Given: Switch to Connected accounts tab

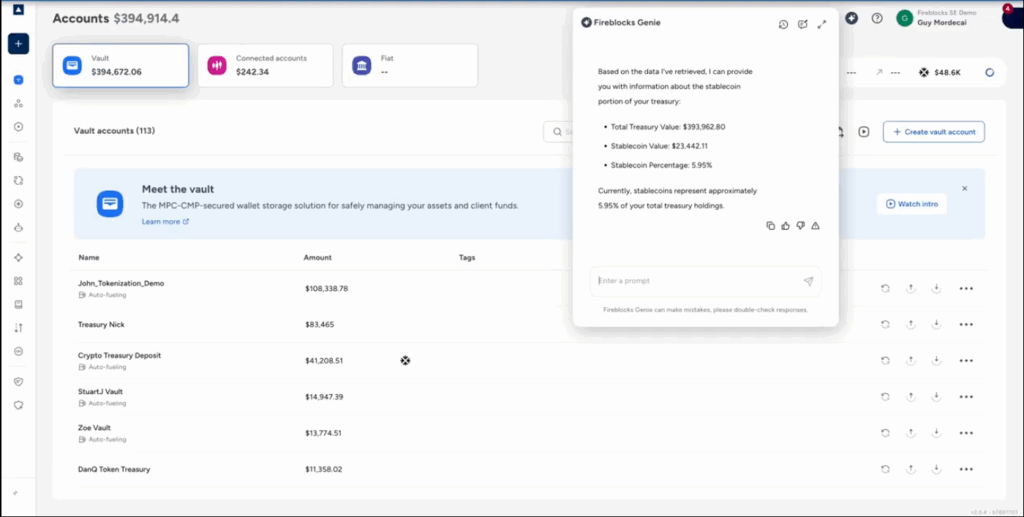Looking at the screenshot, I should [x=265, y=65].
